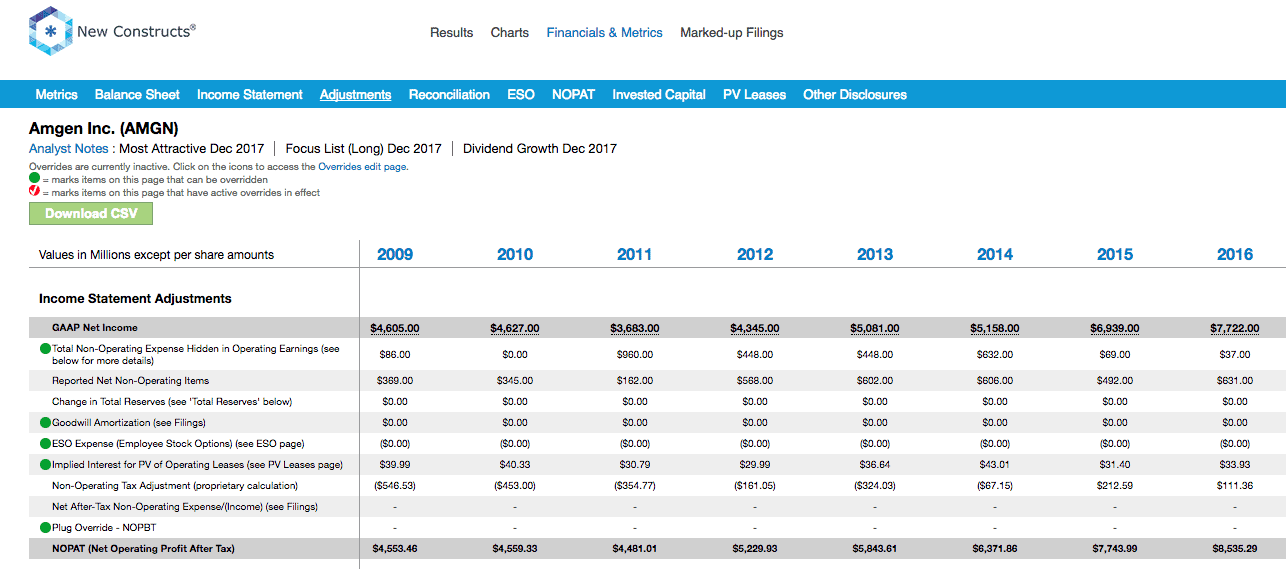Click implied interest value $43.01
1286x569 pixels.
tap(995, 464)
